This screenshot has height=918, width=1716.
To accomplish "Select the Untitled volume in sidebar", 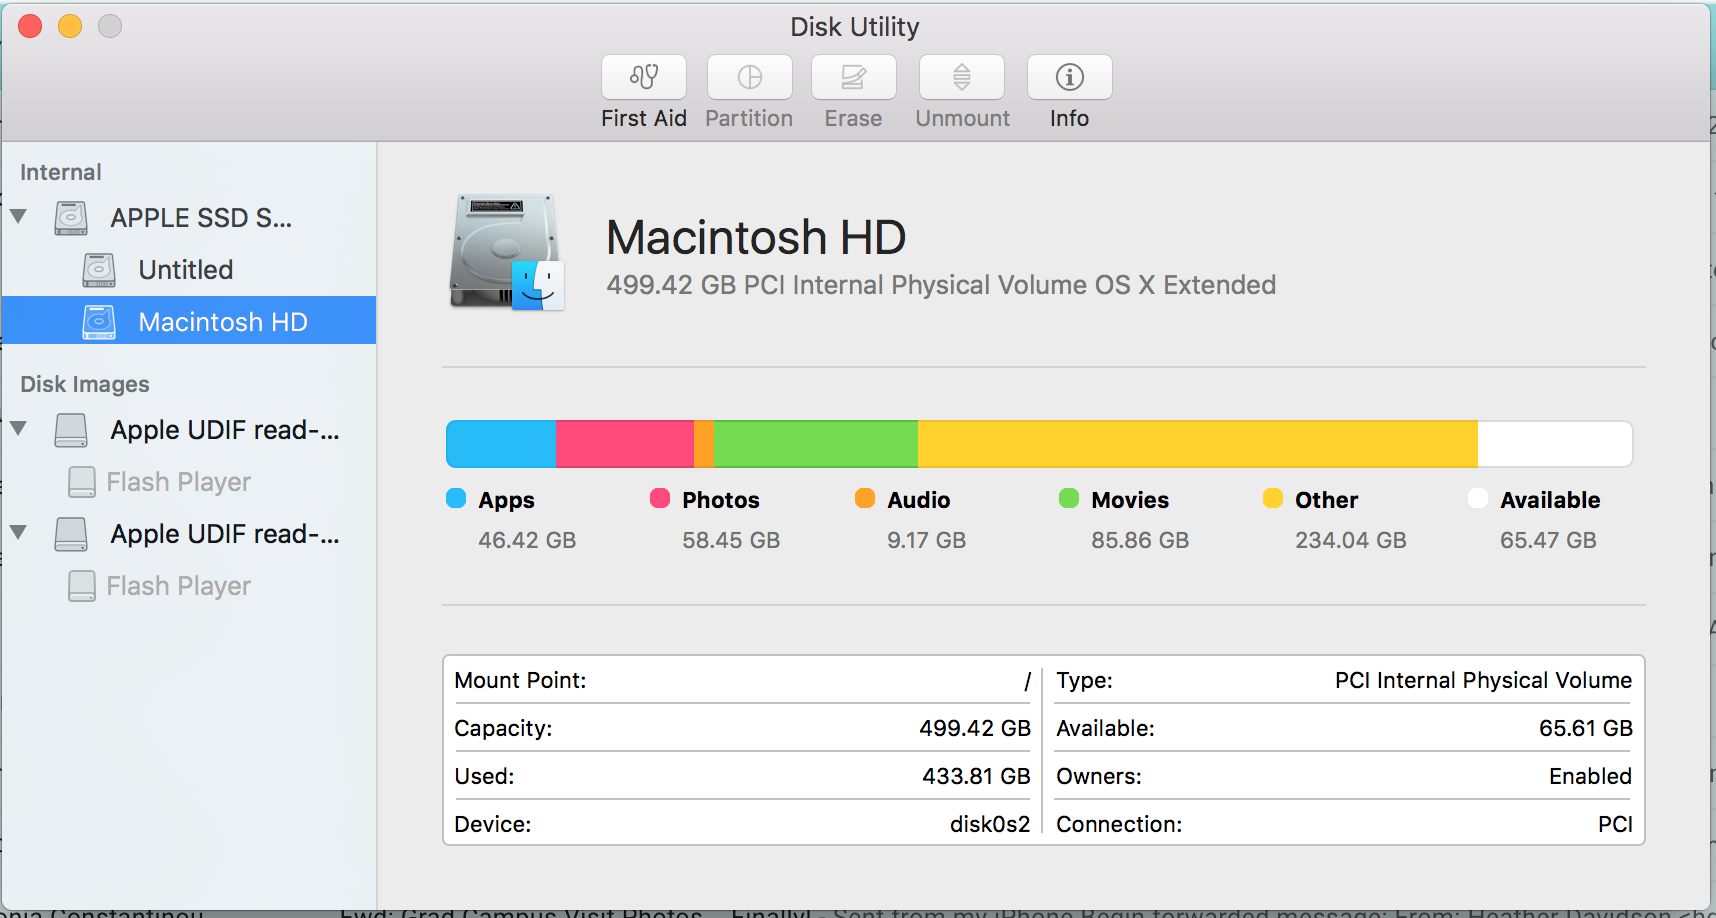I will tap(185, 269).
